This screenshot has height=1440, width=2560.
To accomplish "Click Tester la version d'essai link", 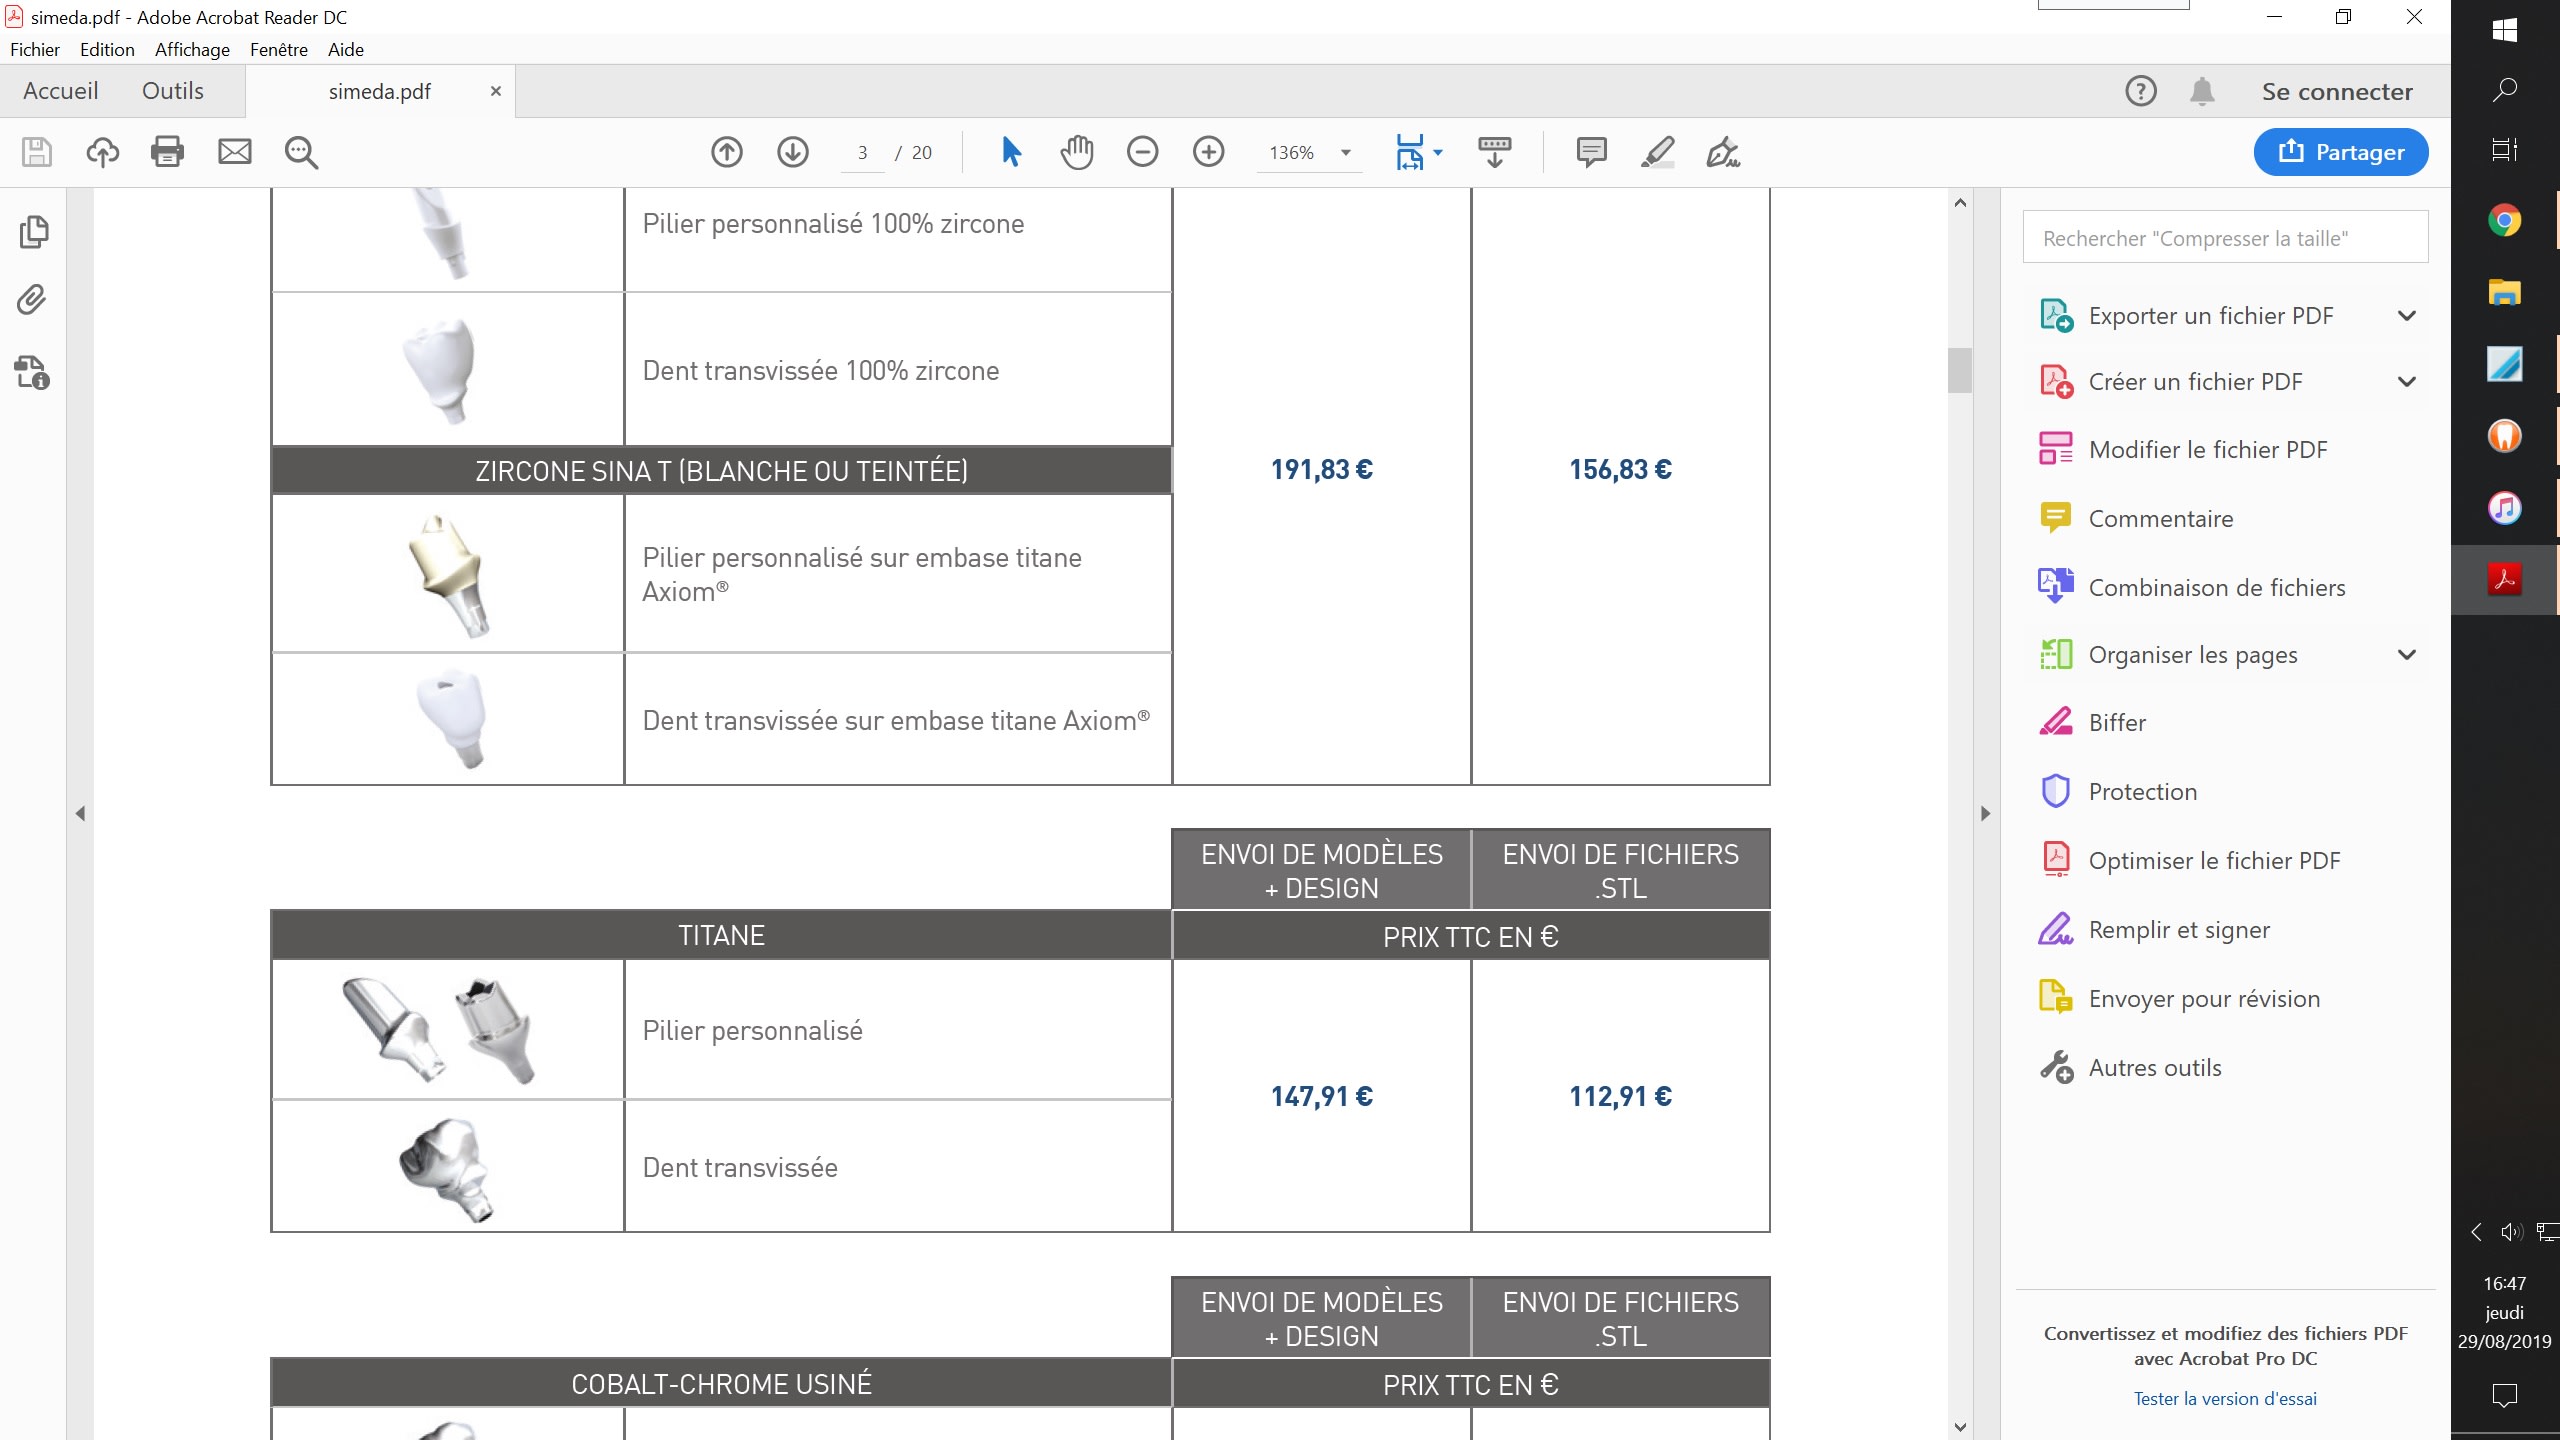I will [2225, 1399].
